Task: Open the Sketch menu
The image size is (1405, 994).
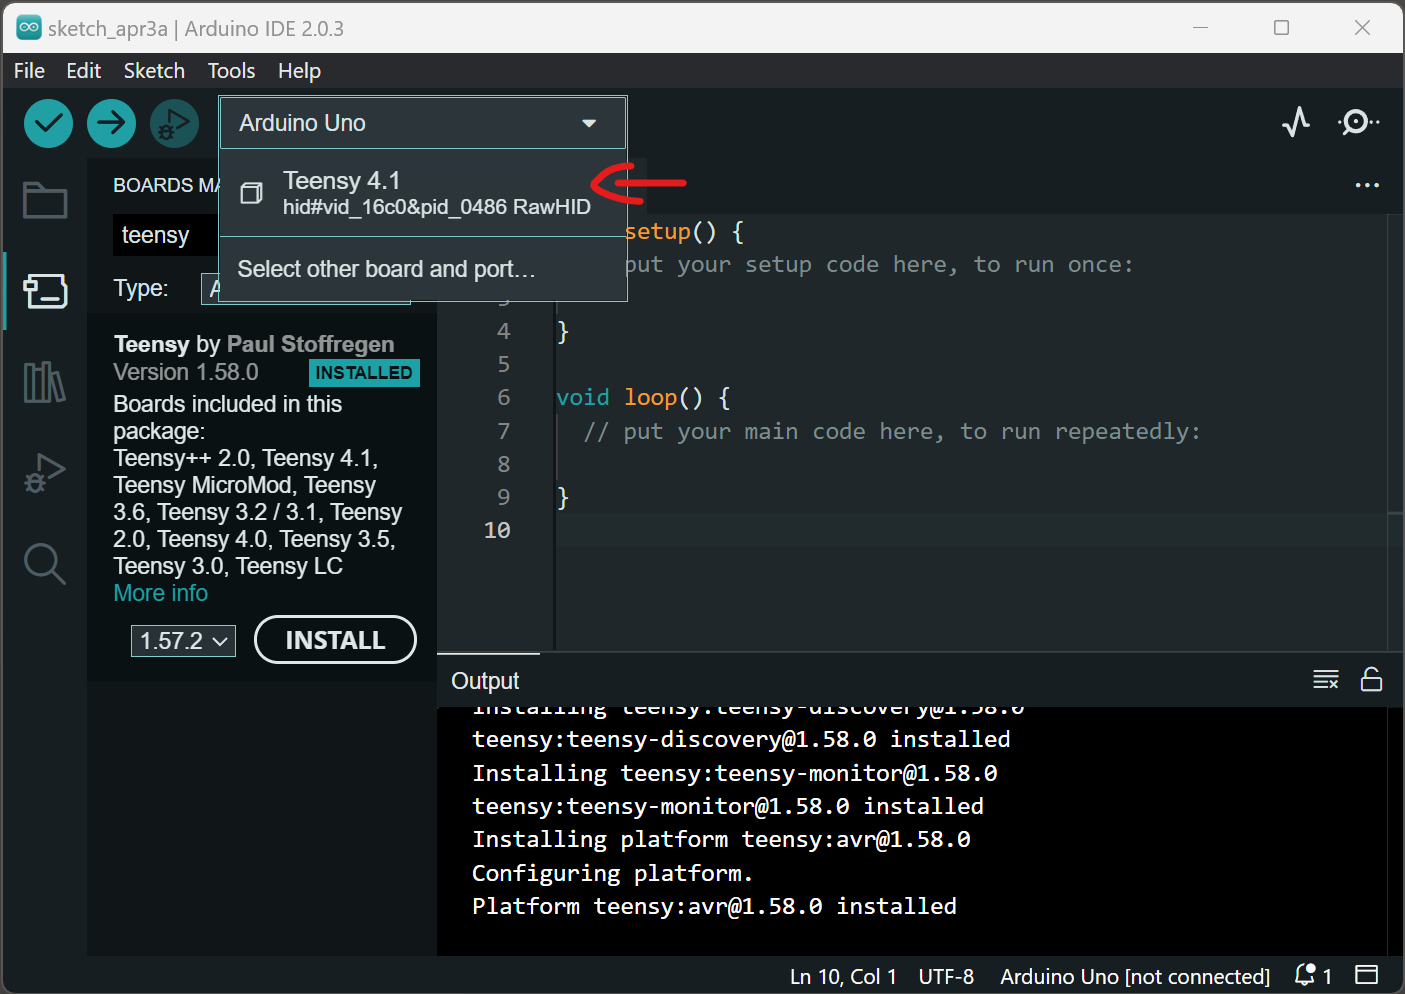Action: tap(154, 71)
